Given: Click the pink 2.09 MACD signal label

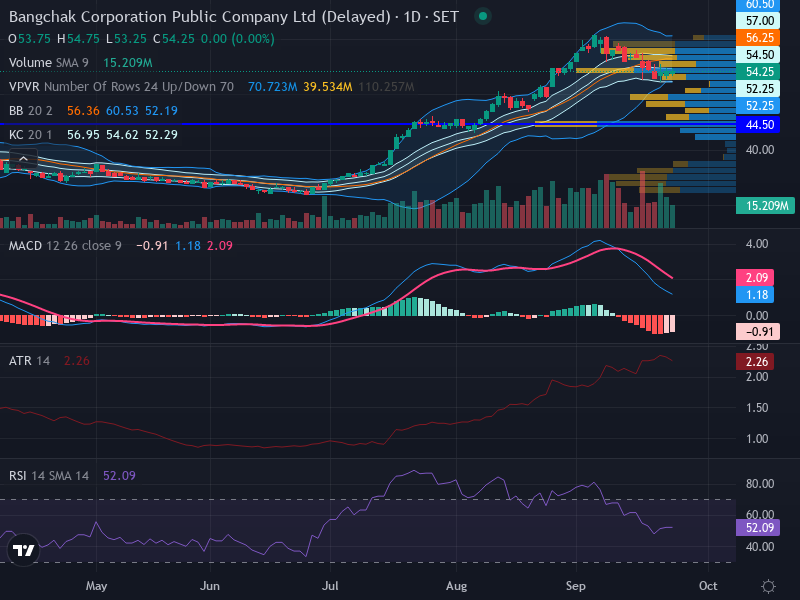Looking at the screenshot, I should pyautogui.click(x=755, y=278).
